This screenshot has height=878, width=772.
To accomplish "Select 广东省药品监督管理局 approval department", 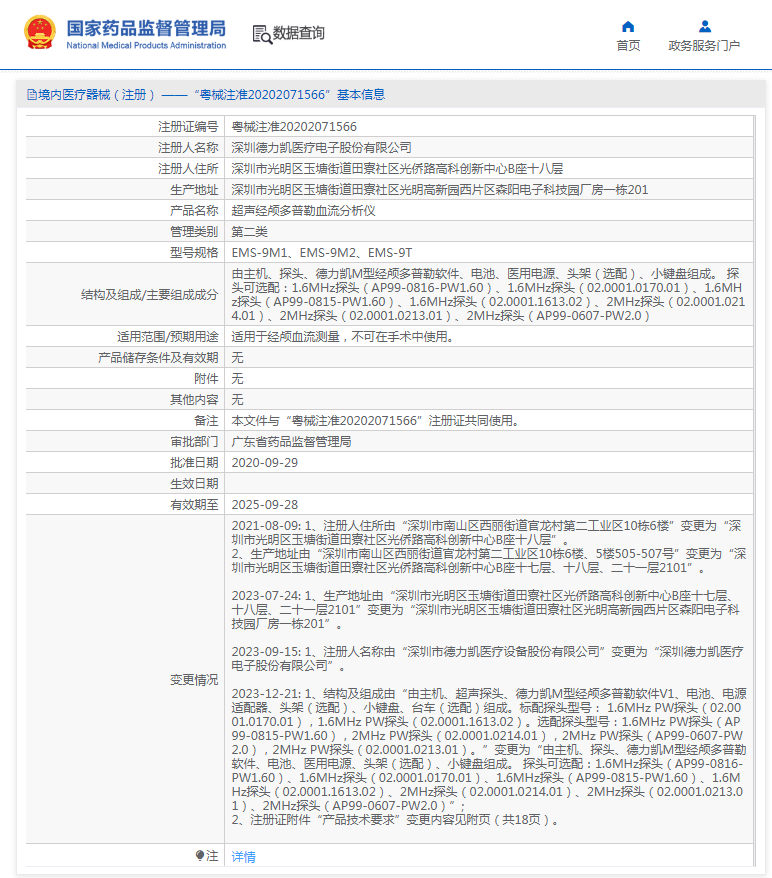I will (291, 442).
